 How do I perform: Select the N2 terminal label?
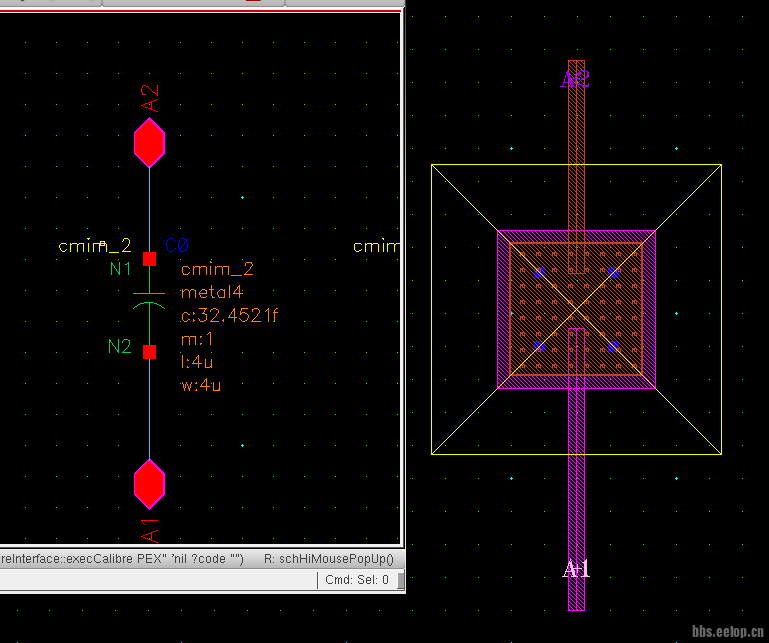click(x=120, y=346)
